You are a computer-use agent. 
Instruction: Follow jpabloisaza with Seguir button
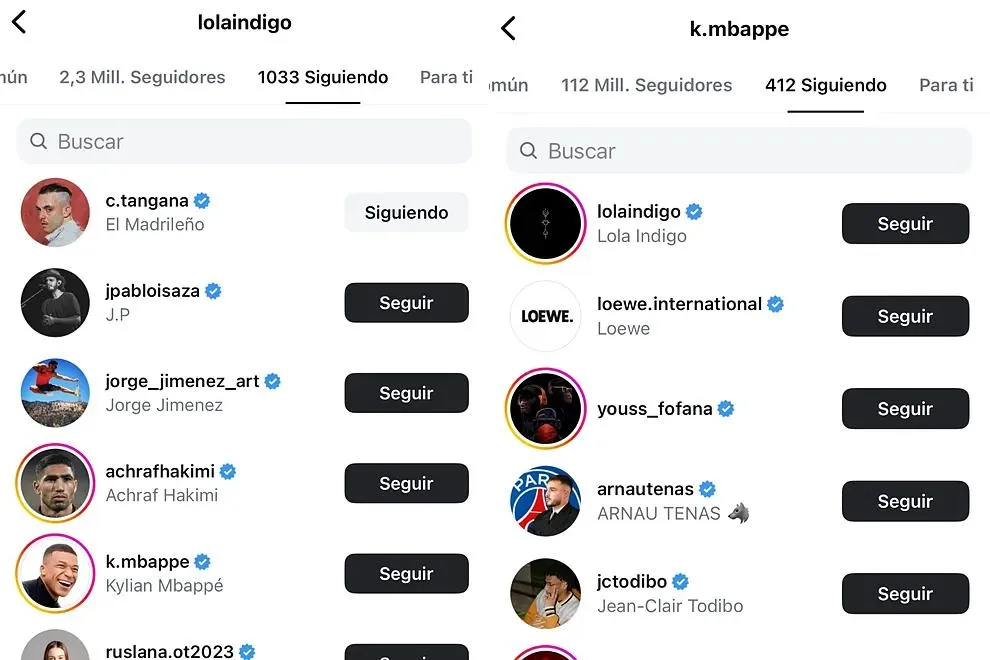click(x=406, y=303)
